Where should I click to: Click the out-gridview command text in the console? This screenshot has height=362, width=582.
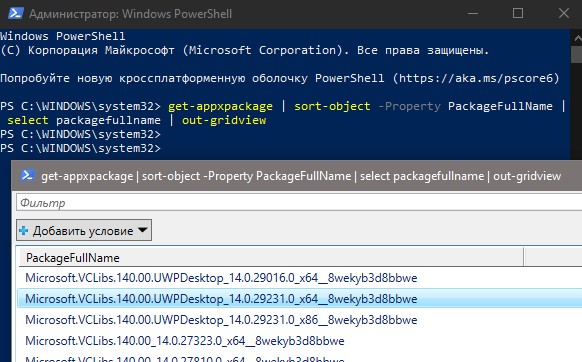click(224, 120)
